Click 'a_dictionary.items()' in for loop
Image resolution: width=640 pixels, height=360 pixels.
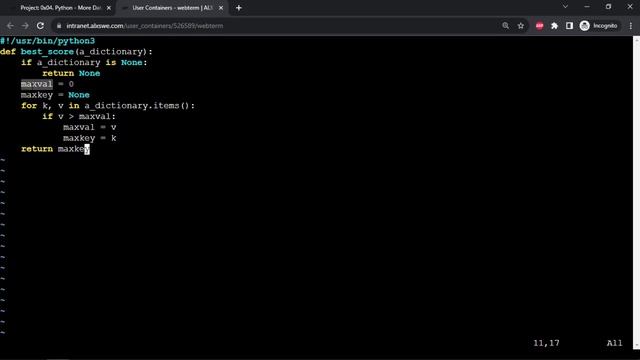[137, 106]
